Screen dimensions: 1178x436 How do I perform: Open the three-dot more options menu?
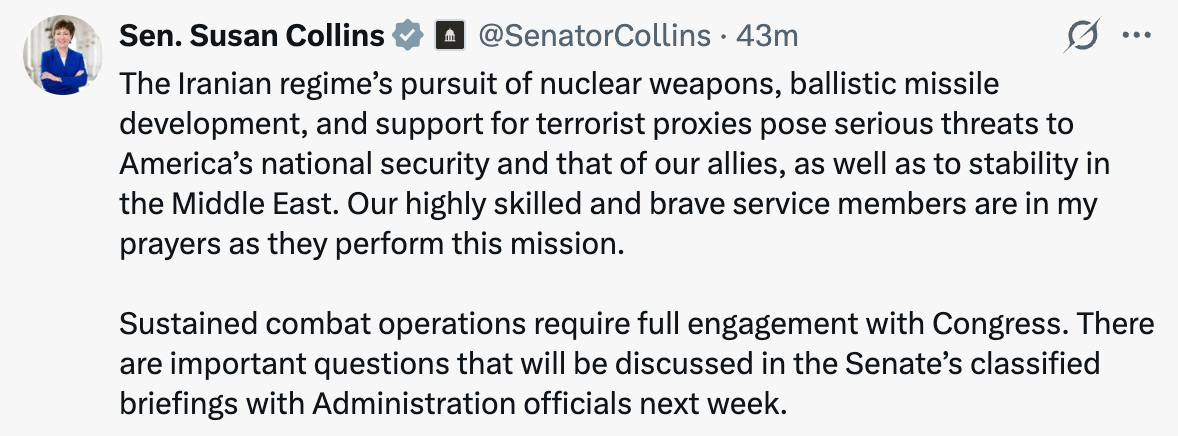(1138, 36)
